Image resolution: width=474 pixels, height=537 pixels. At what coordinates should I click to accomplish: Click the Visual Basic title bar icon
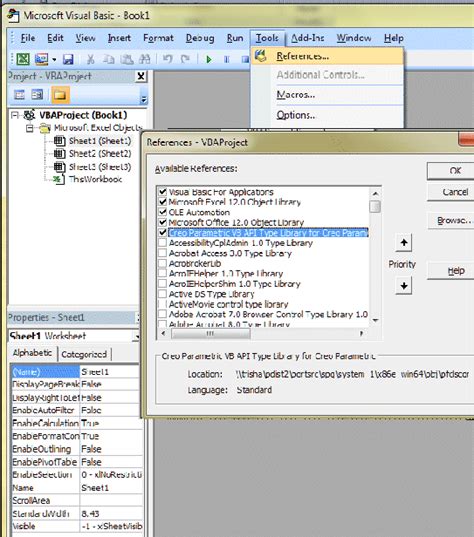13,15
